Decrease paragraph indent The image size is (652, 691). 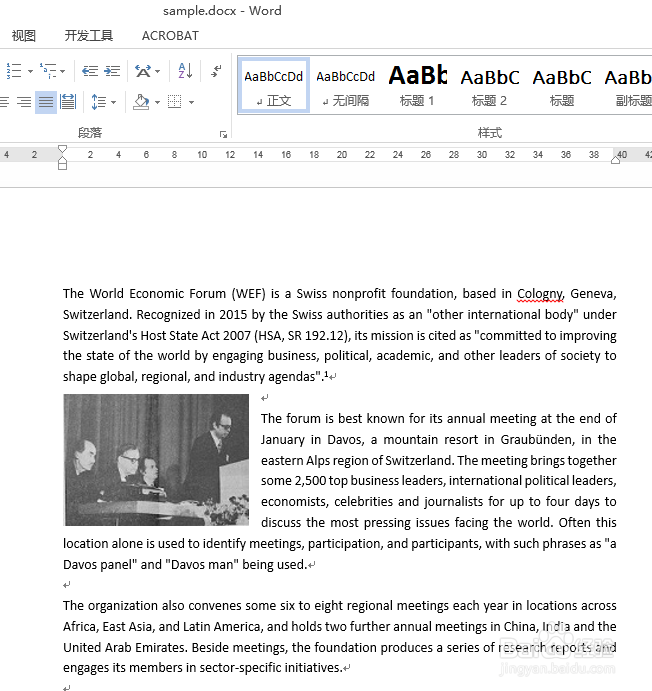90,71
